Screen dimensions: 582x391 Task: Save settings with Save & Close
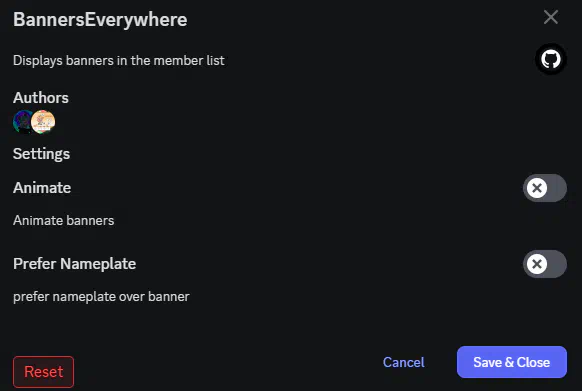pos(512,362)
